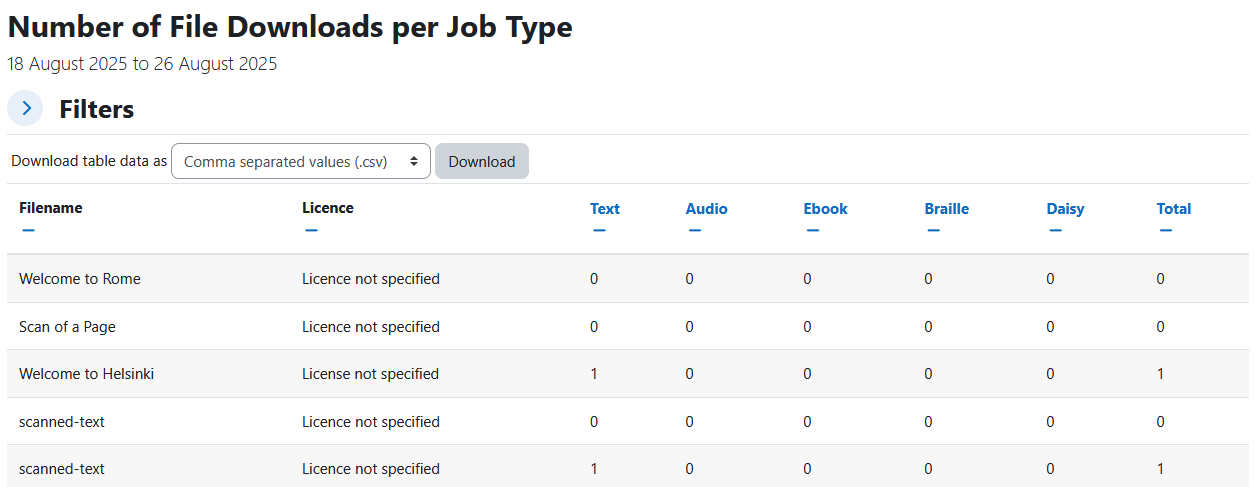The image size is (1254, 487).
Task: Click the Total value 0 in the Rome row
Action: (1160, 279)
